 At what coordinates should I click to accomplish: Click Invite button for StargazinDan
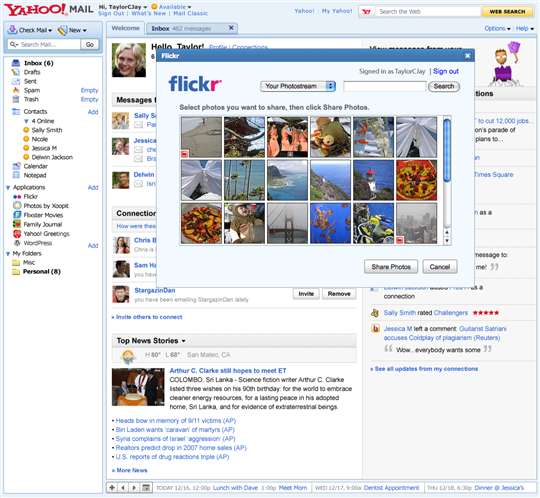[306, 294]
